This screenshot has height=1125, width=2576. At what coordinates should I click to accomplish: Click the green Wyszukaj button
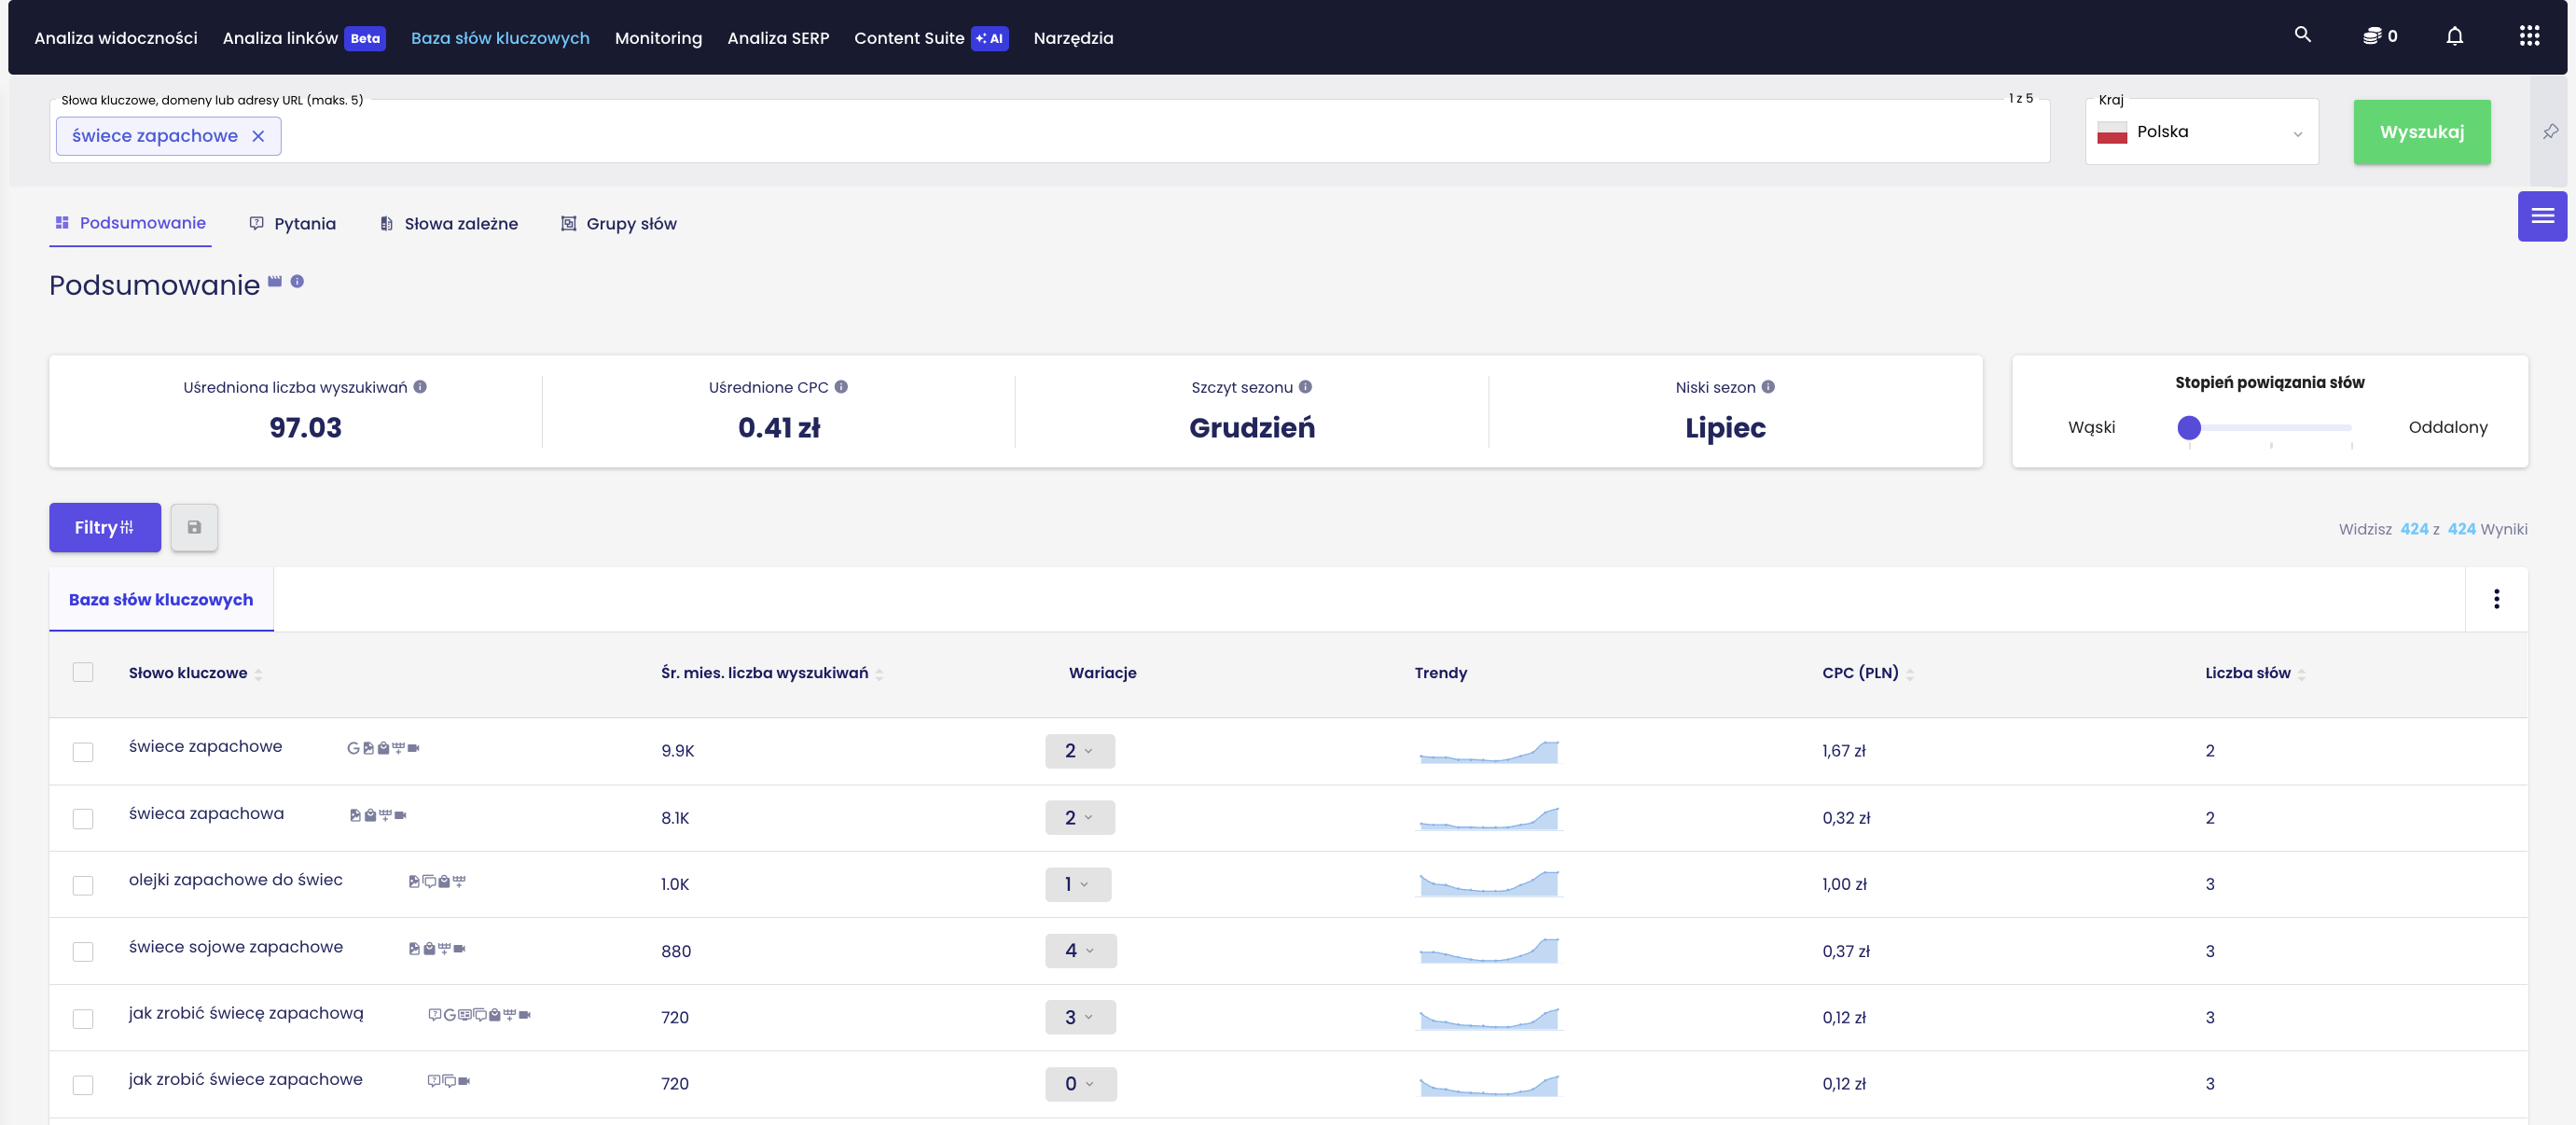pos(2421,132)
